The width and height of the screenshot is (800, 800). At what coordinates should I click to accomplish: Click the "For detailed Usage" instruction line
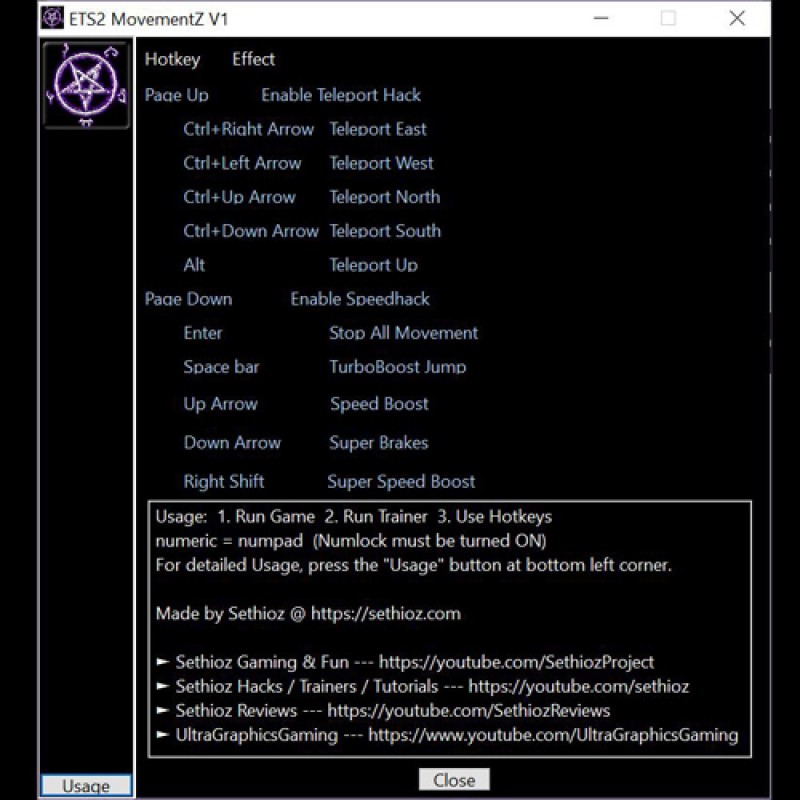[414, 565]
